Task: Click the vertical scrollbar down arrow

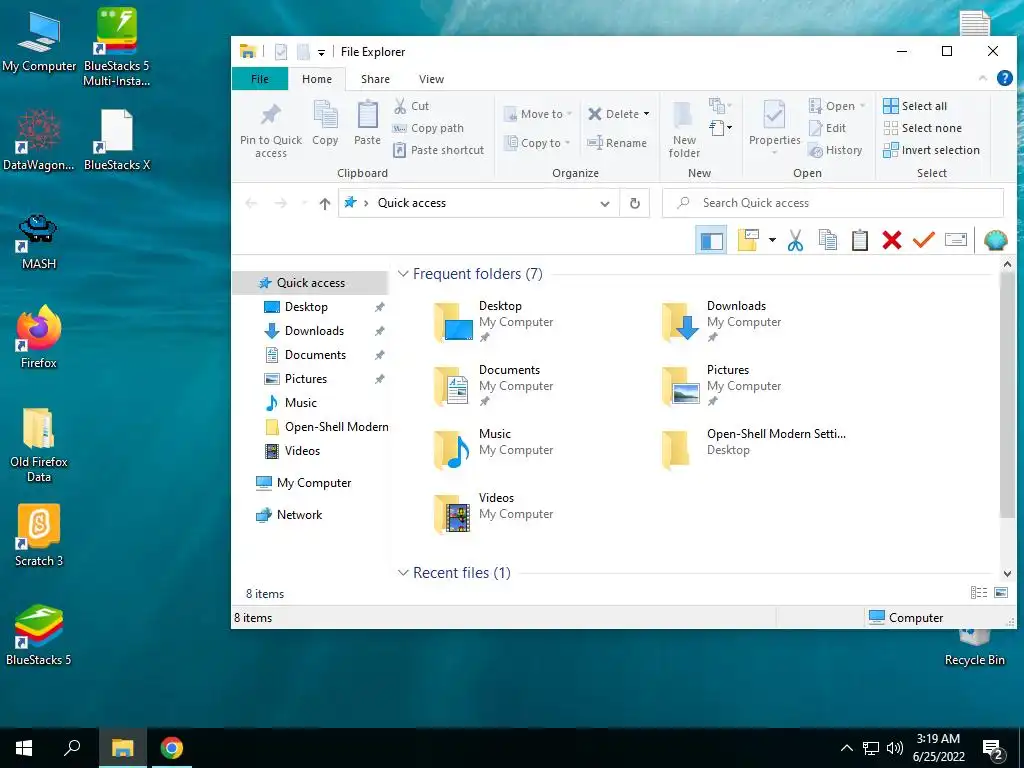Action: (x=1007, y=573)
